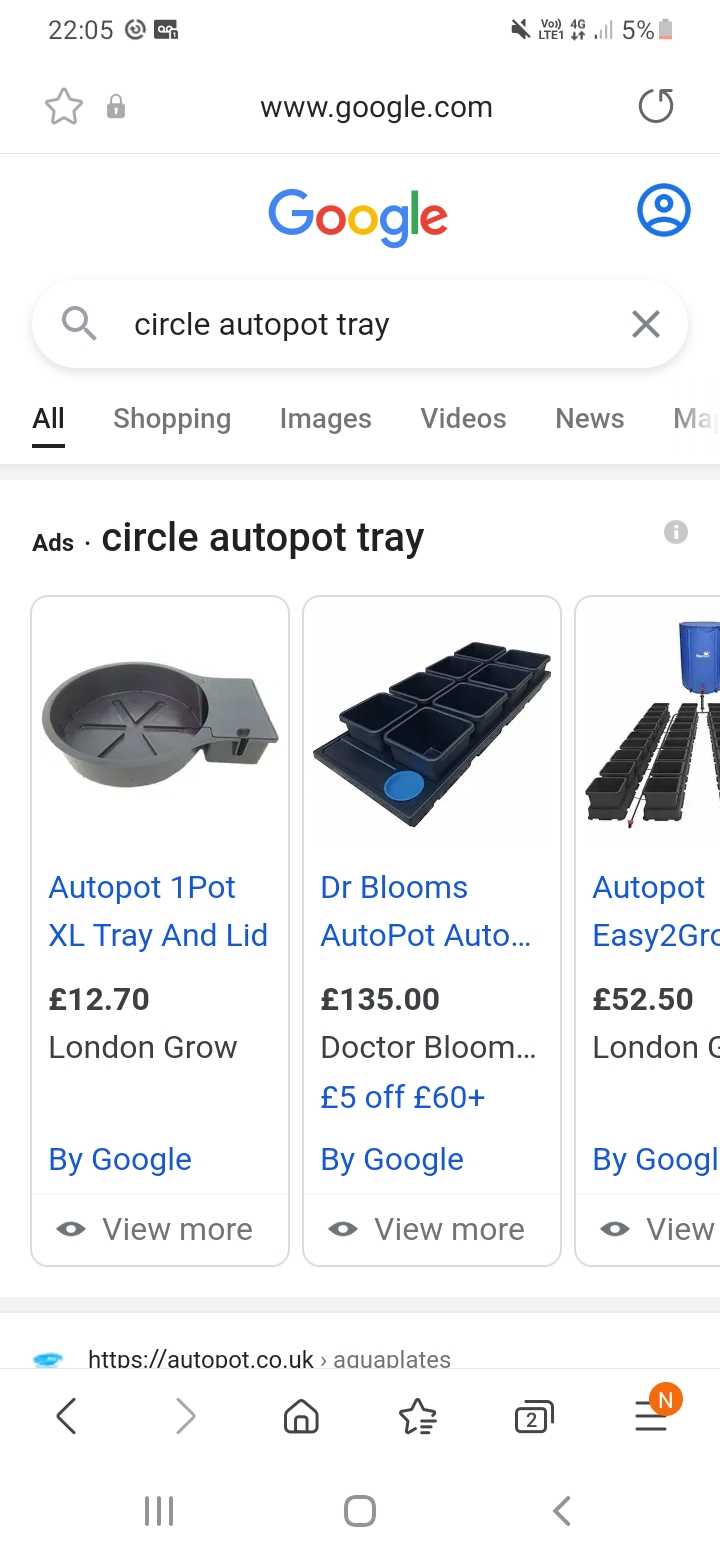View more under the London Grow listing
This screenshot has width=720, height=1560.
(x=160, y=1229)
